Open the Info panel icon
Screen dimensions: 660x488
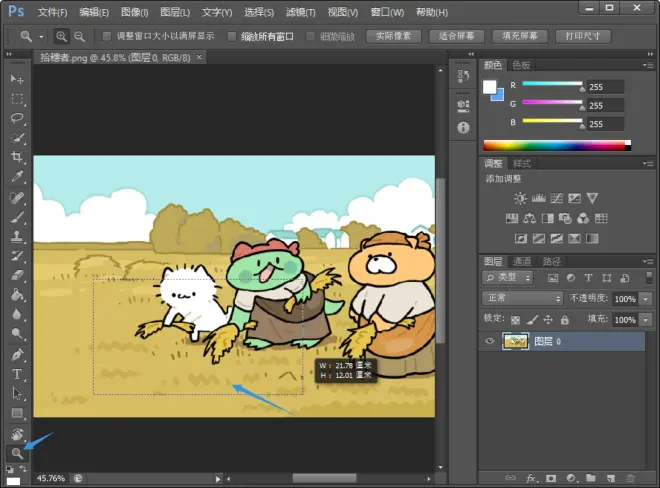tap(463, 128)
